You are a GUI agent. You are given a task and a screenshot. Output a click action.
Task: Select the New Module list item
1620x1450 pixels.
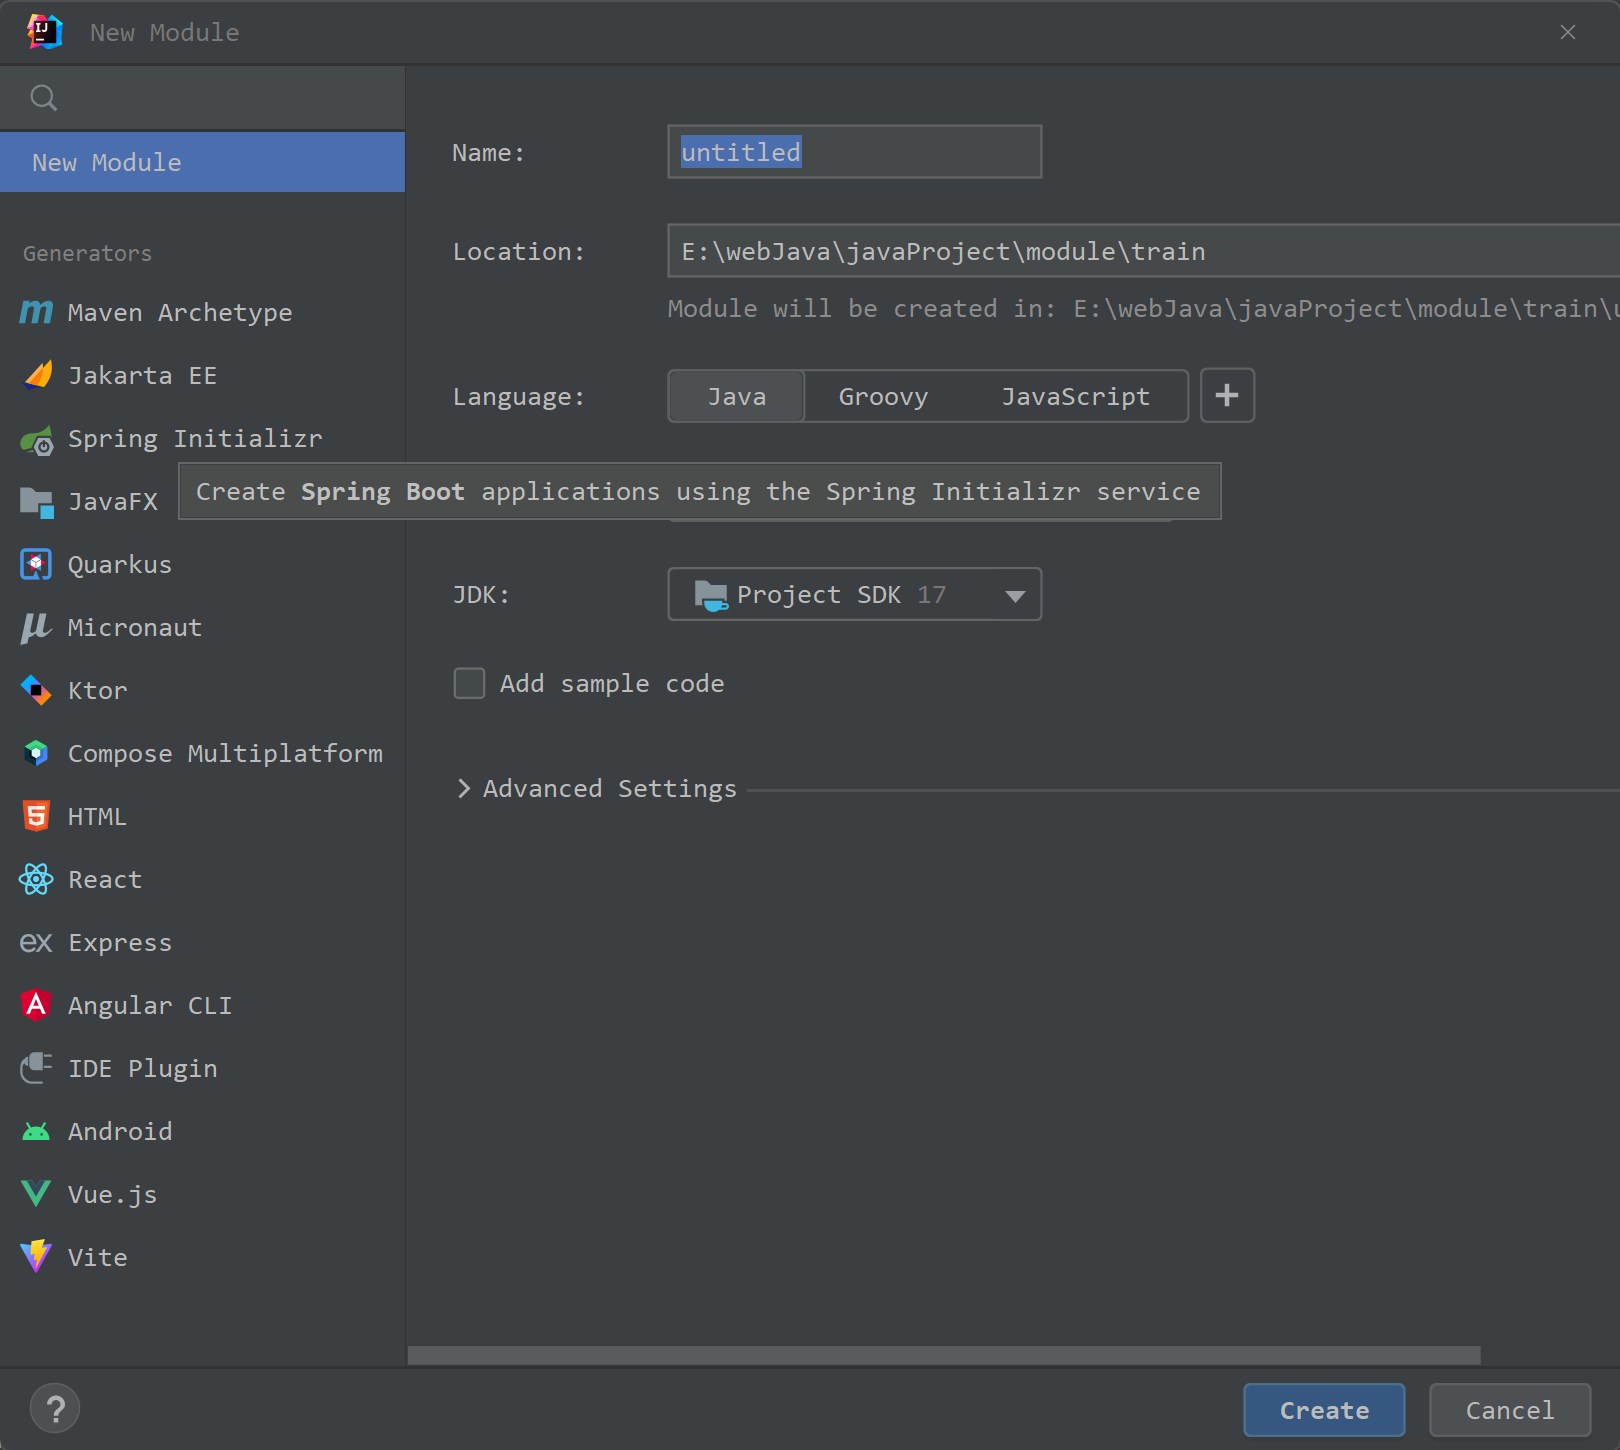coord(202,162)
